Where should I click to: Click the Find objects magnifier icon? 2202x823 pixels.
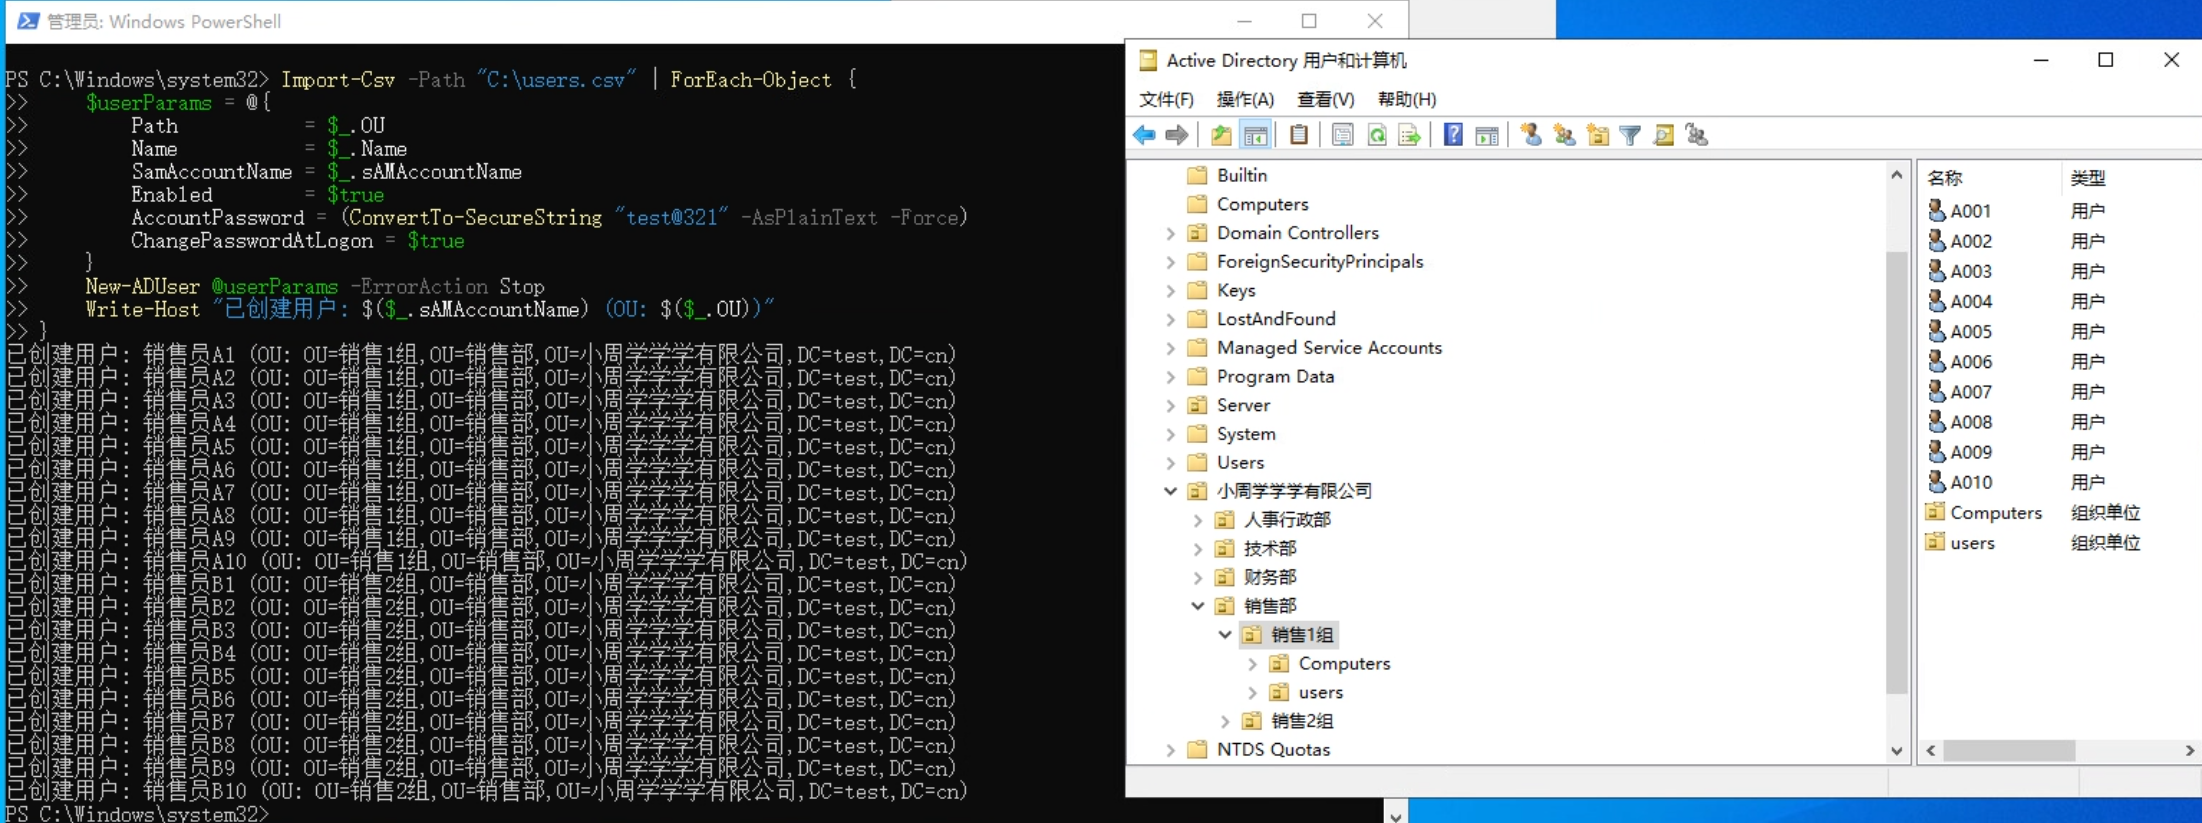tap(1664, 135)
